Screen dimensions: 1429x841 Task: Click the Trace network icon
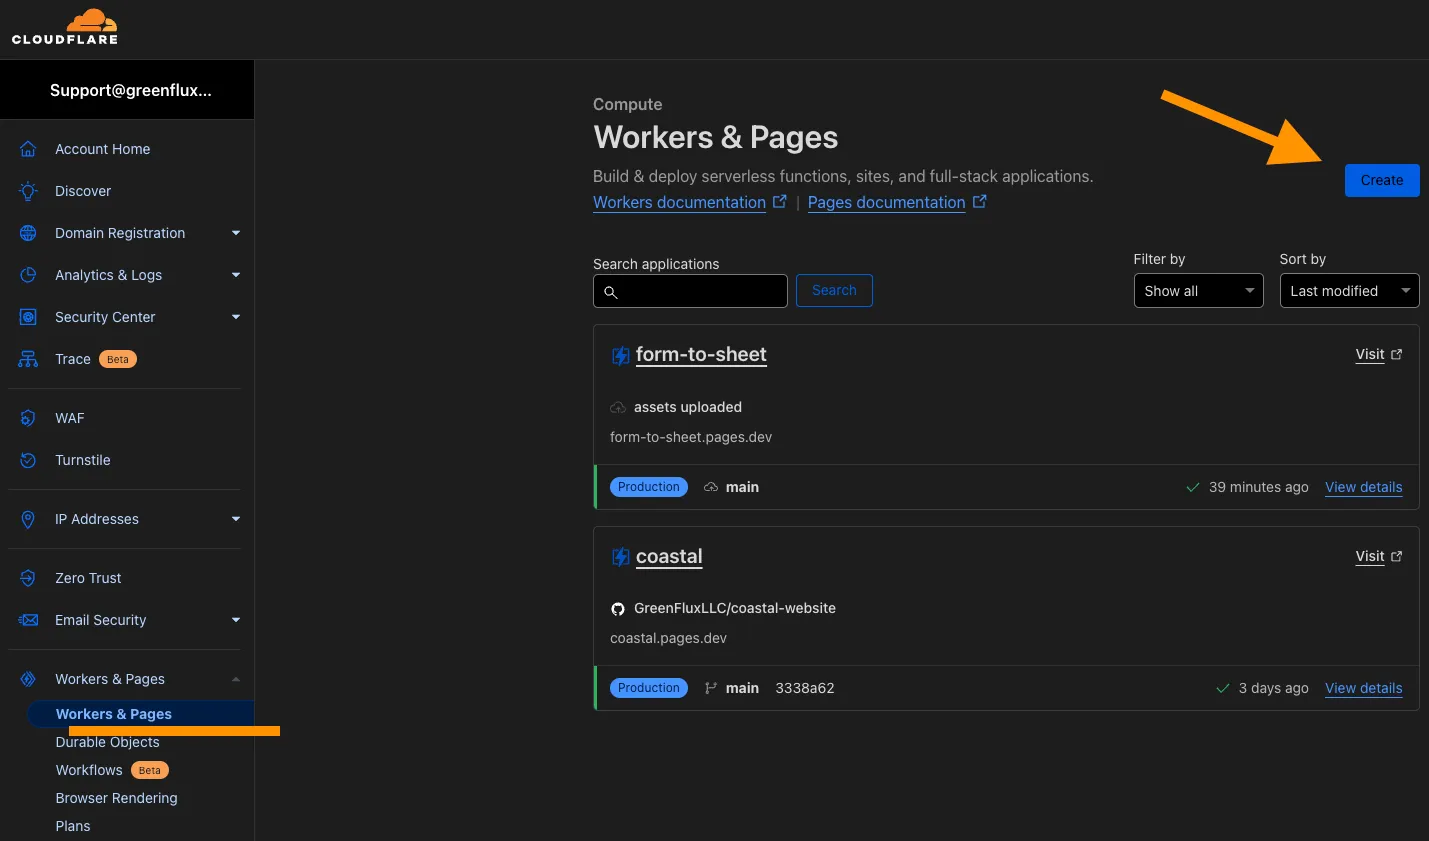click(x=28, y=359)
